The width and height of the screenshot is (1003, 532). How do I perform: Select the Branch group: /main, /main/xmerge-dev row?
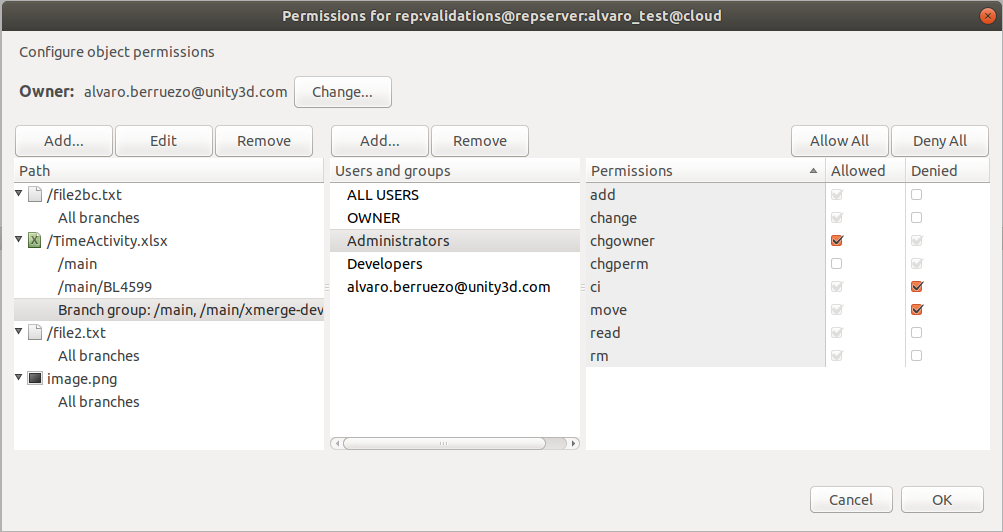point(169,309)
